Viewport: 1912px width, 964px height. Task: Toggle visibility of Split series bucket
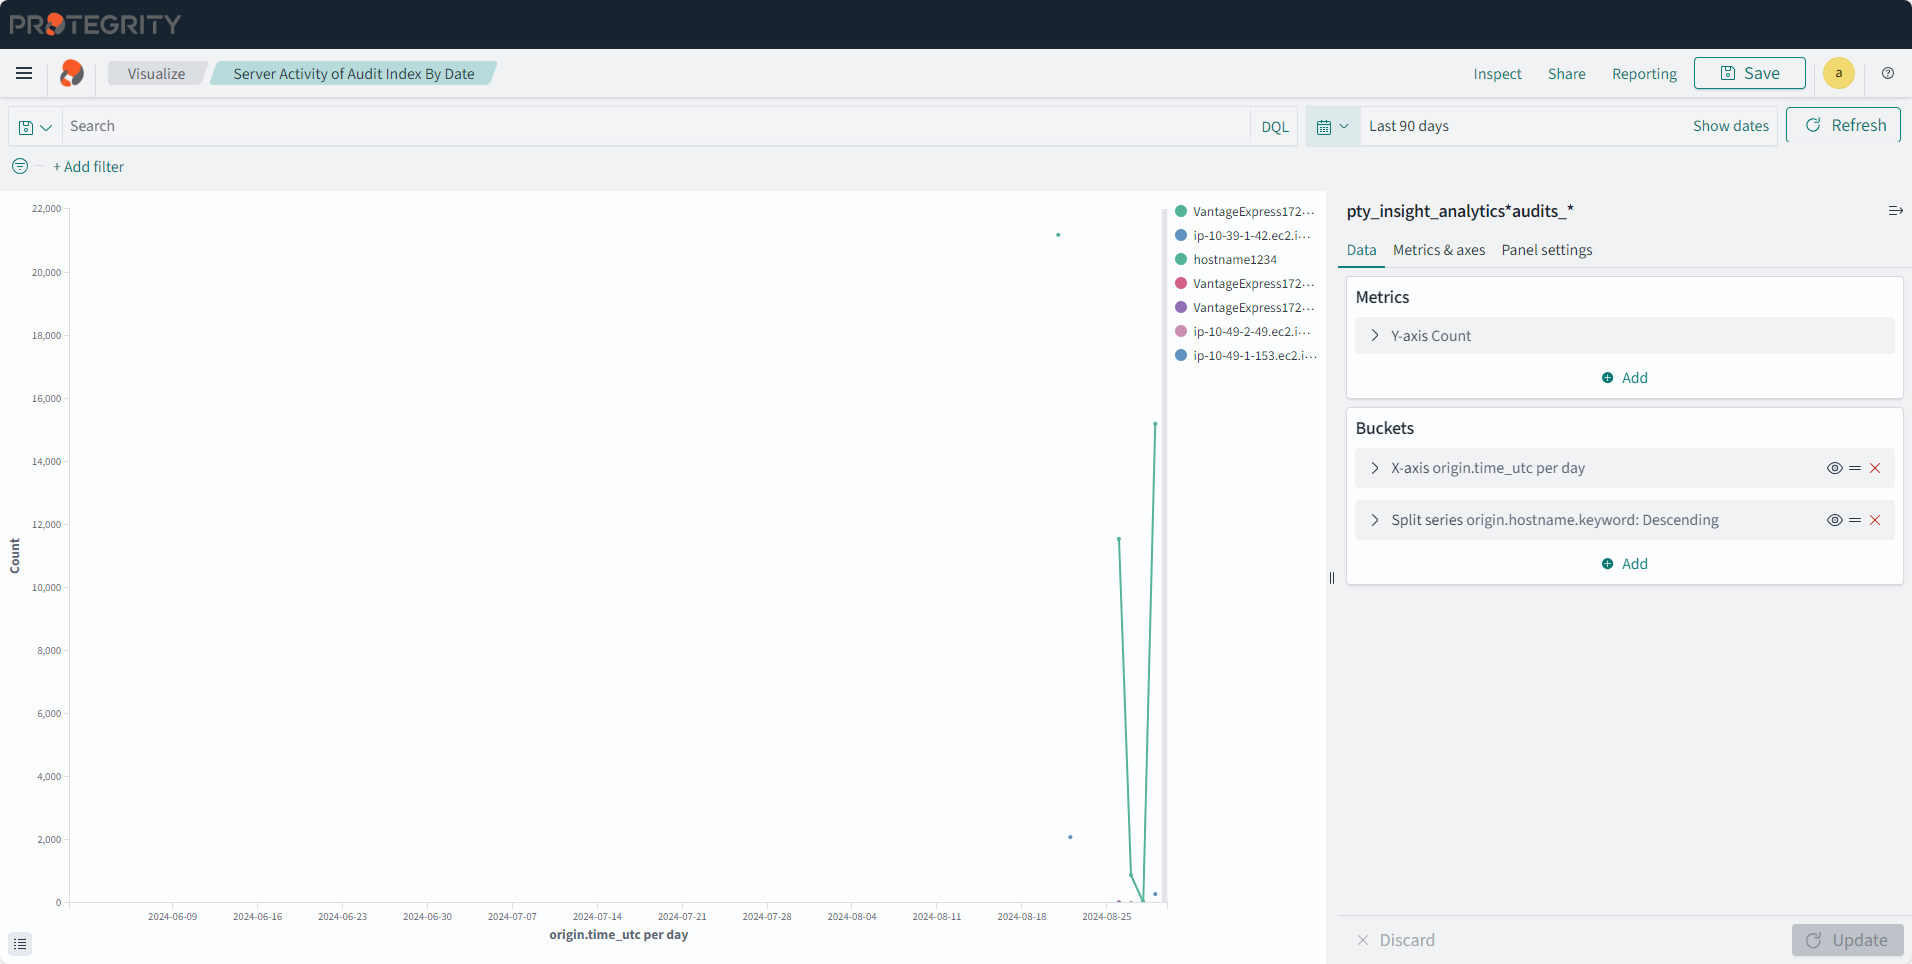[1834, 520]
